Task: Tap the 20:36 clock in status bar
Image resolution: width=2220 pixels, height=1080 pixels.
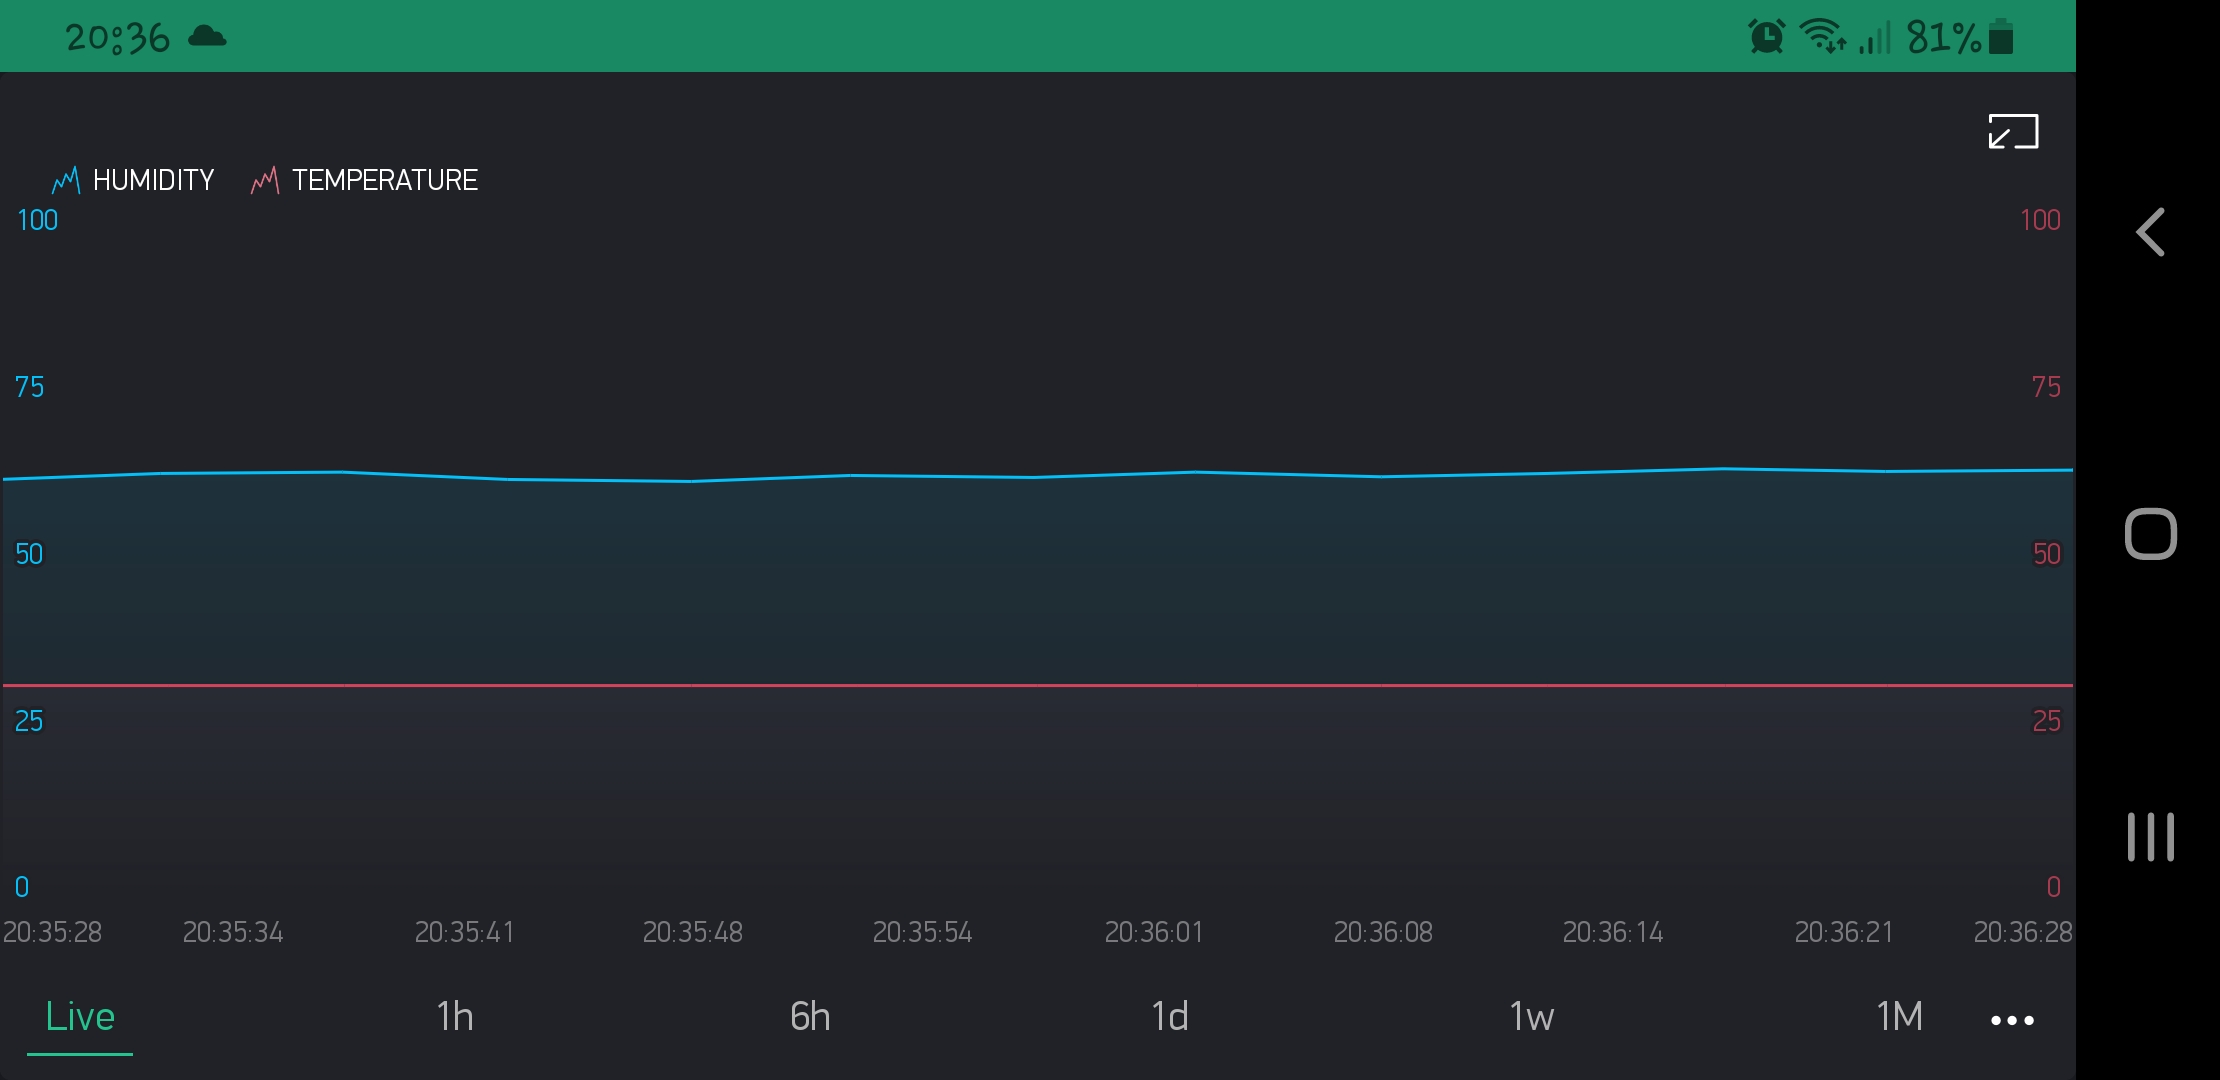Action: click(118, 38)
